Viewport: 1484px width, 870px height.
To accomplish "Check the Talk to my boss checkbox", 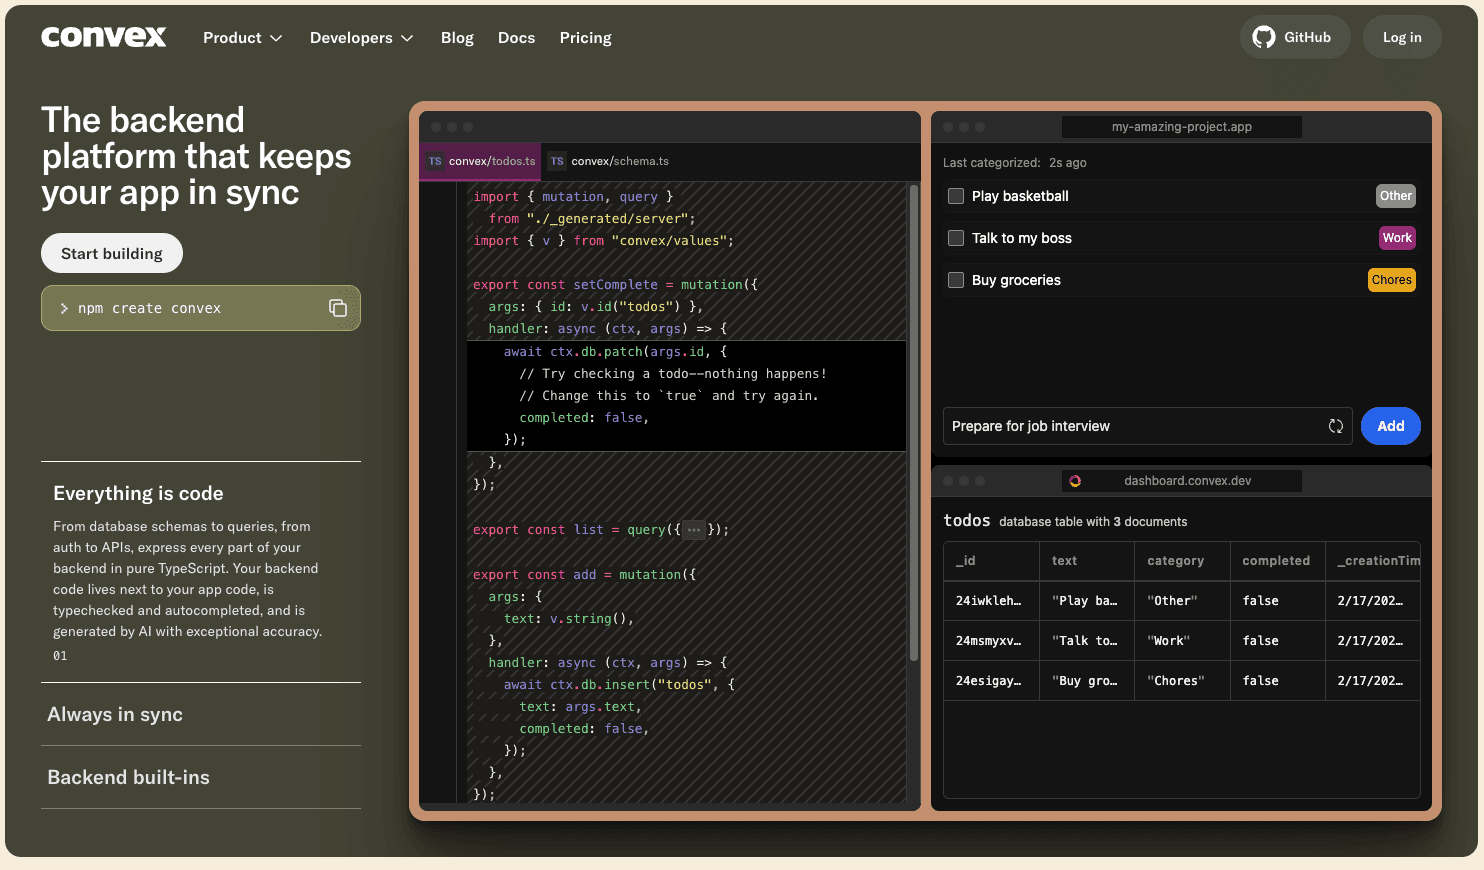I will [x=956, y=238].
